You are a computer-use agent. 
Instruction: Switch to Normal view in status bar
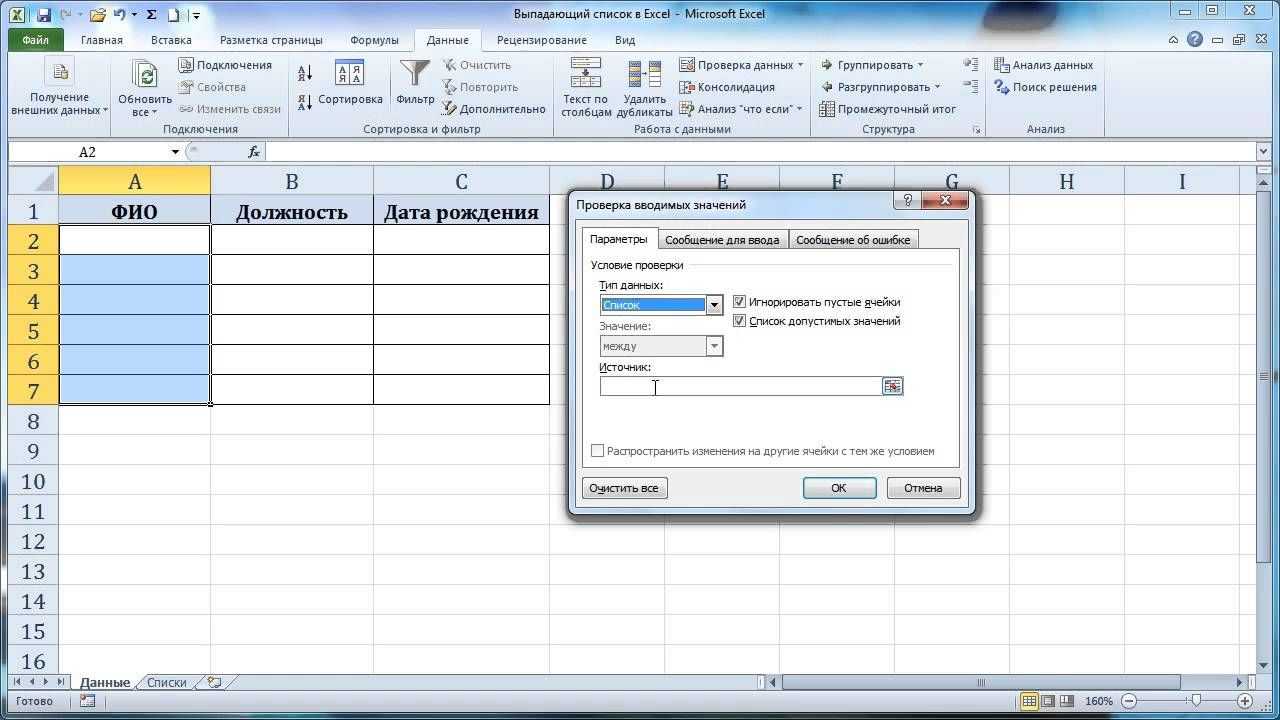coord(1029,701)
